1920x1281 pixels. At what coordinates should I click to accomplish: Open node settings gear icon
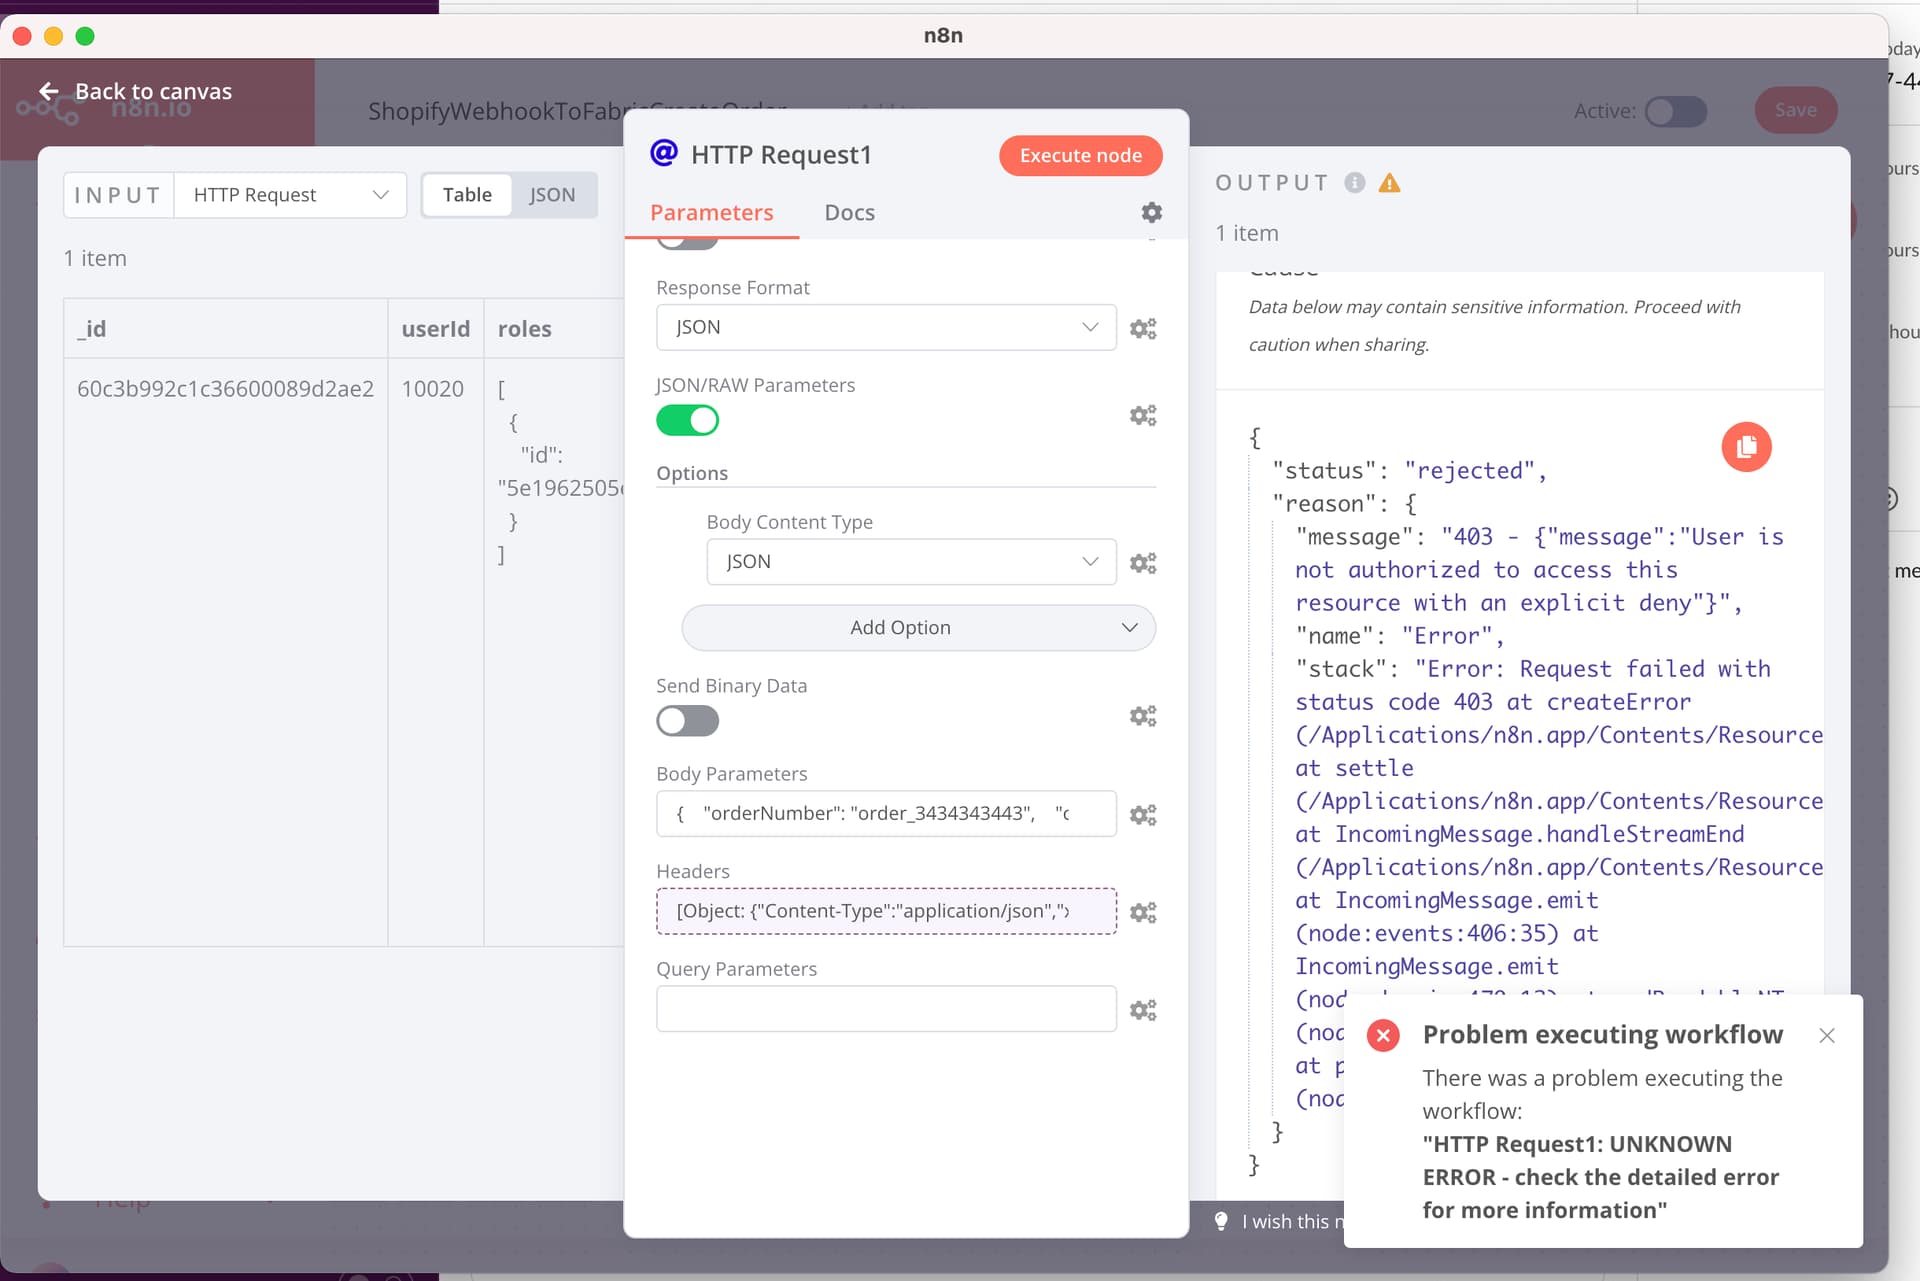click(x=1151, y=213)
